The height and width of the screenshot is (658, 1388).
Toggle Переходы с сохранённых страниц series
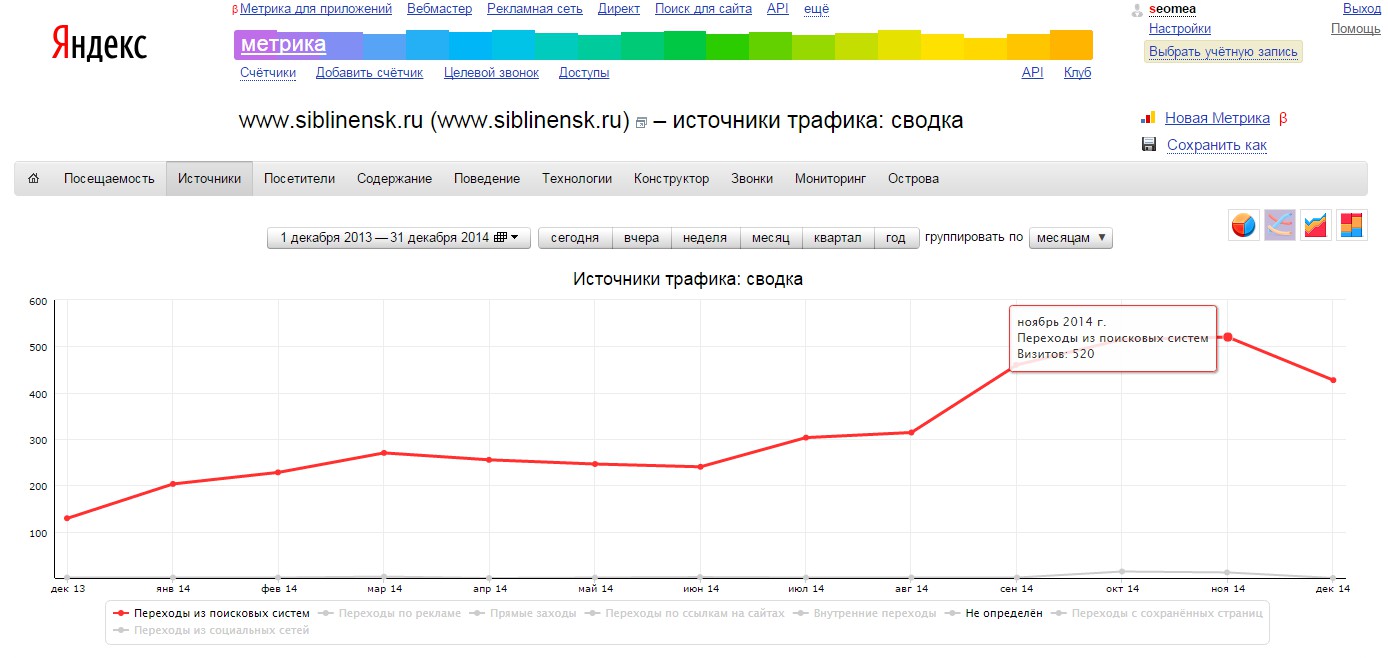click(x=1157, y=613)
